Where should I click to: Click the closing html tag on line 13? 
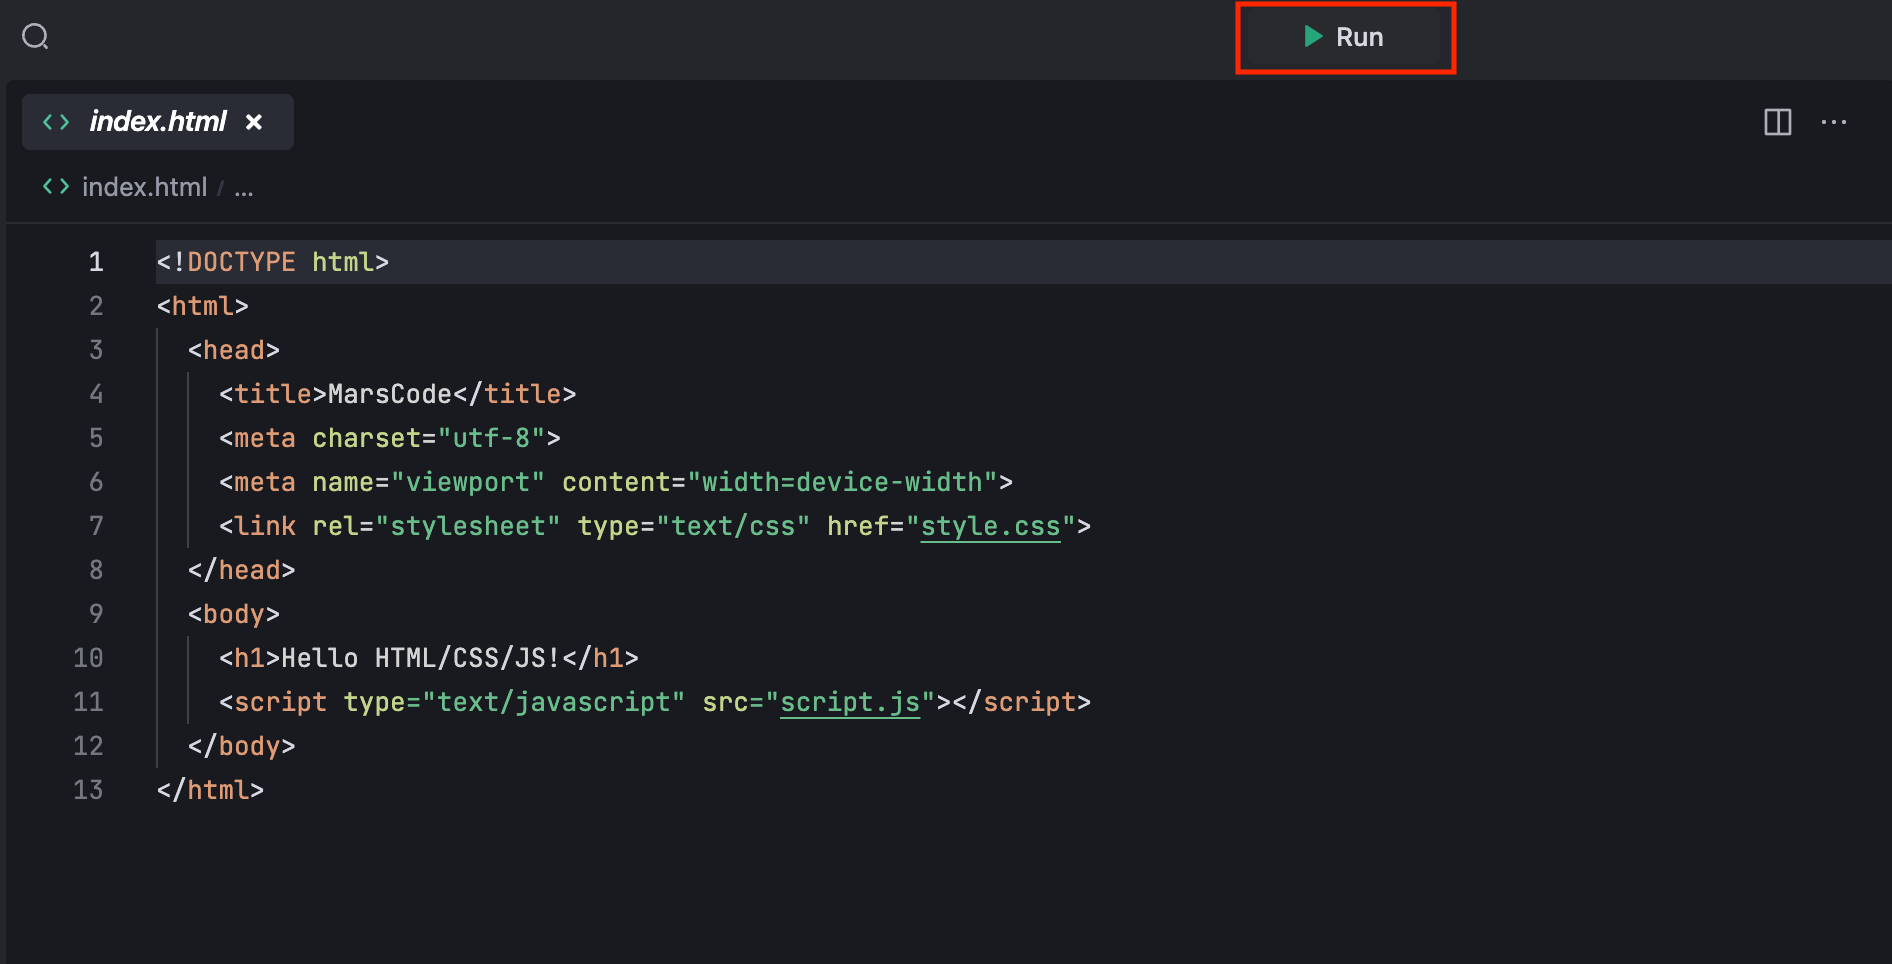[210, 790]
